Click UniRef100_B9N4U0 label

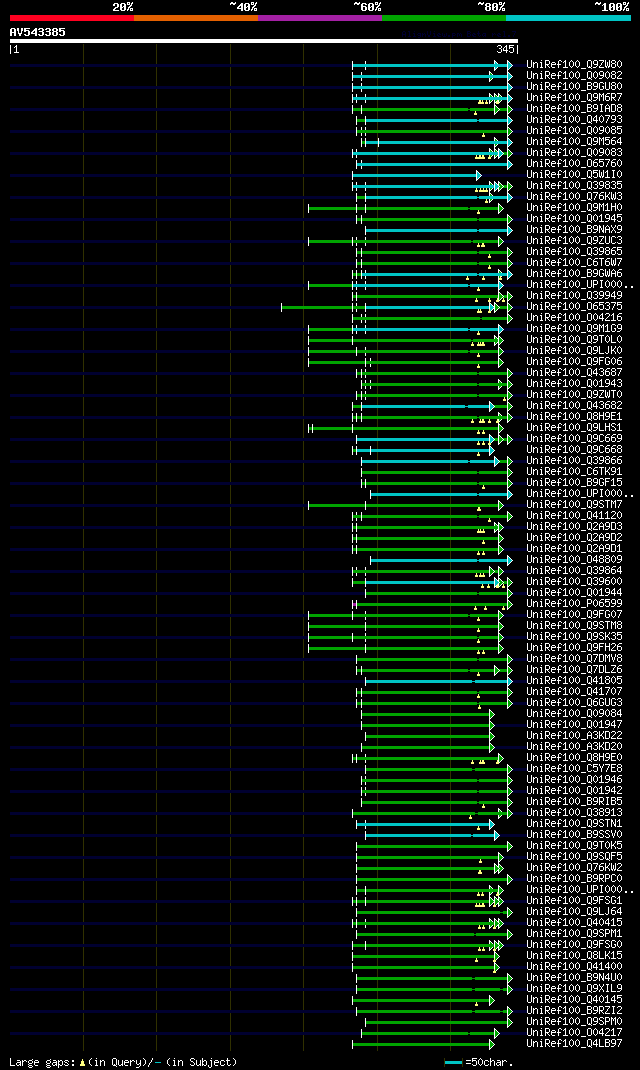(574, 978)
